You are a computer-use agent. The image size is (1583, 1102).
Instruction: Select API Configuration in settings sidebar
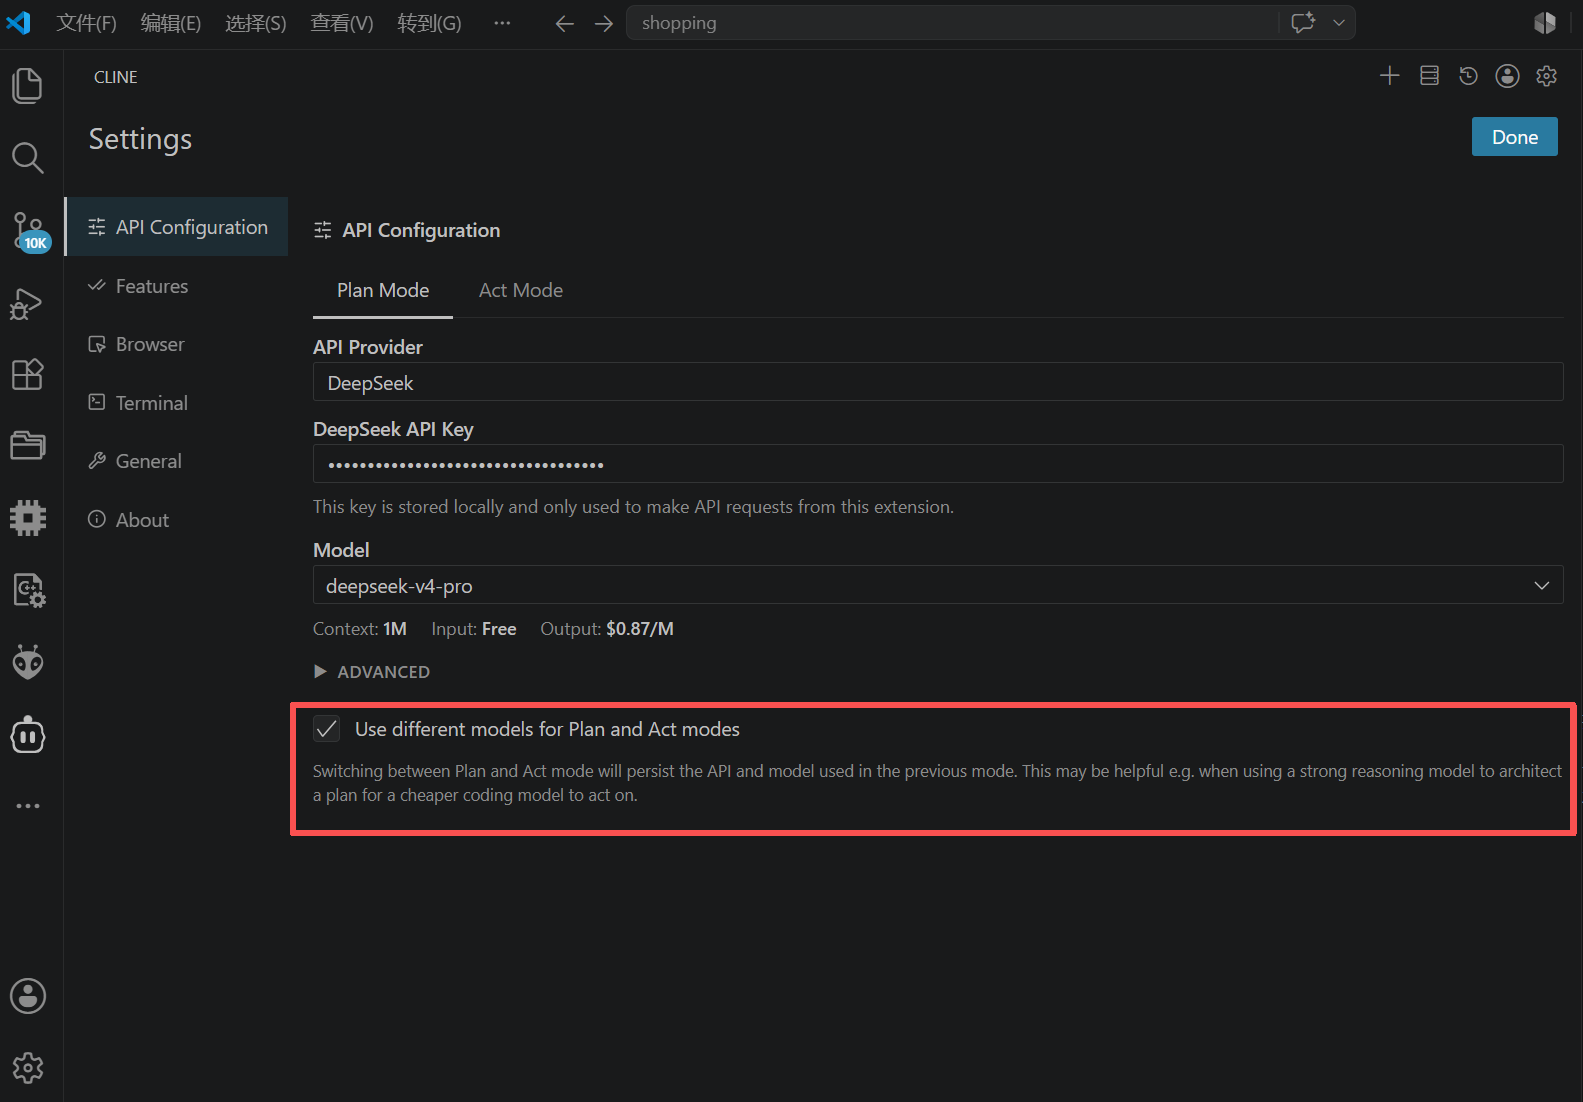click(177, 227)
